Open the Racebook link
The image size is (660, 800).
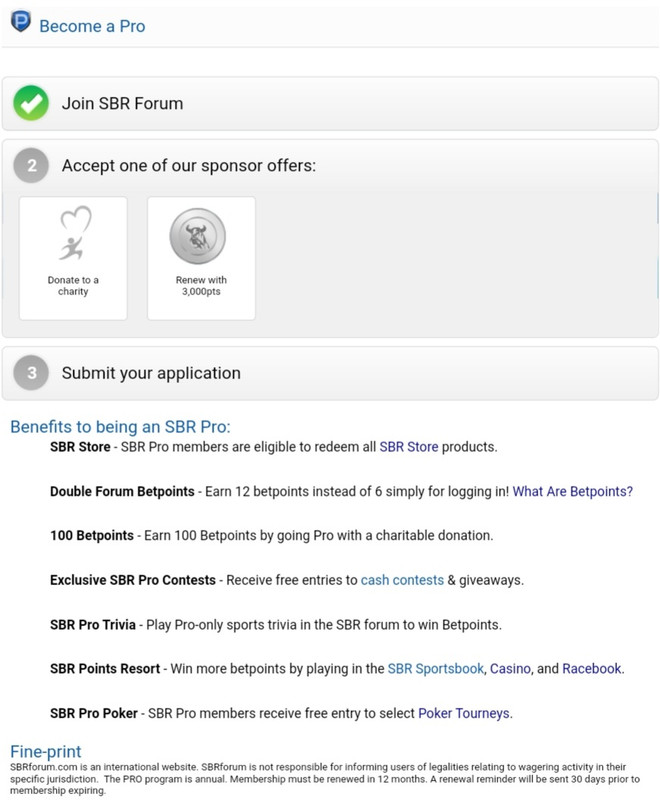point(592,669)
